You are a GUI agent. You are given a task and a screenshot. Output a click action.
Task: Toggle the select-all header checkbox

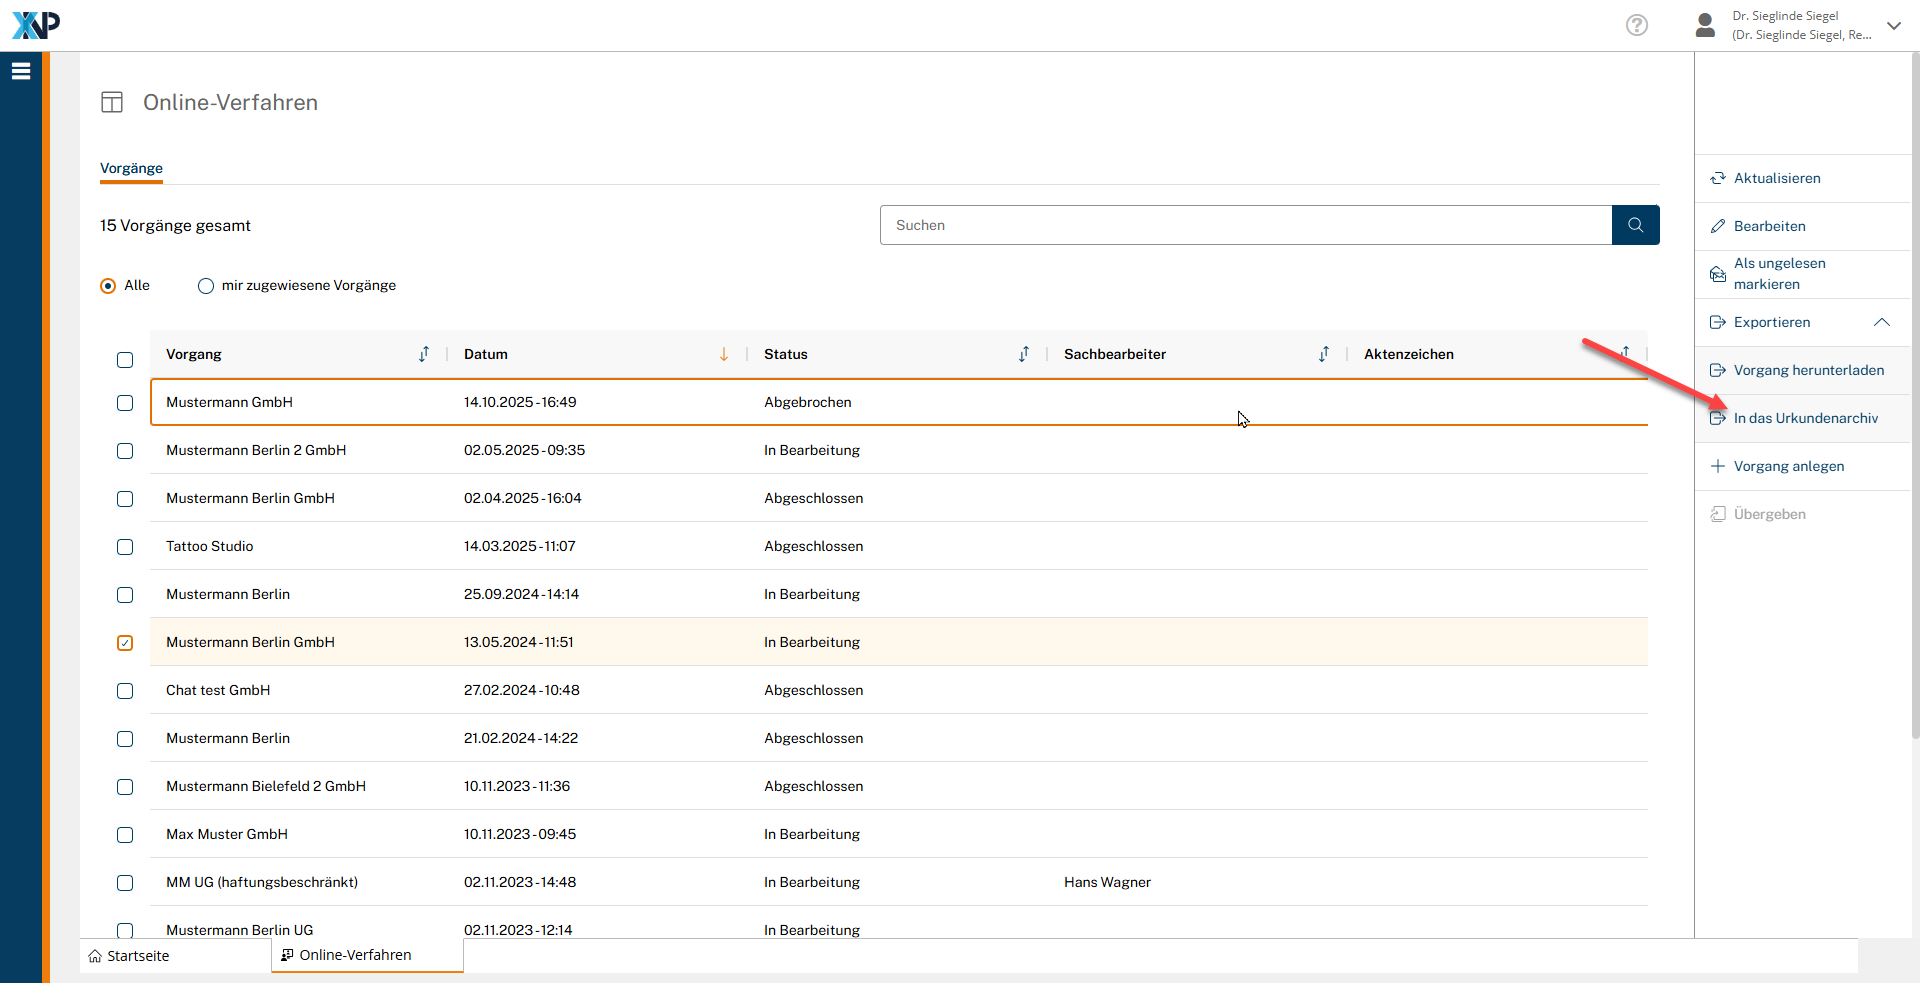tap(125, 360)
